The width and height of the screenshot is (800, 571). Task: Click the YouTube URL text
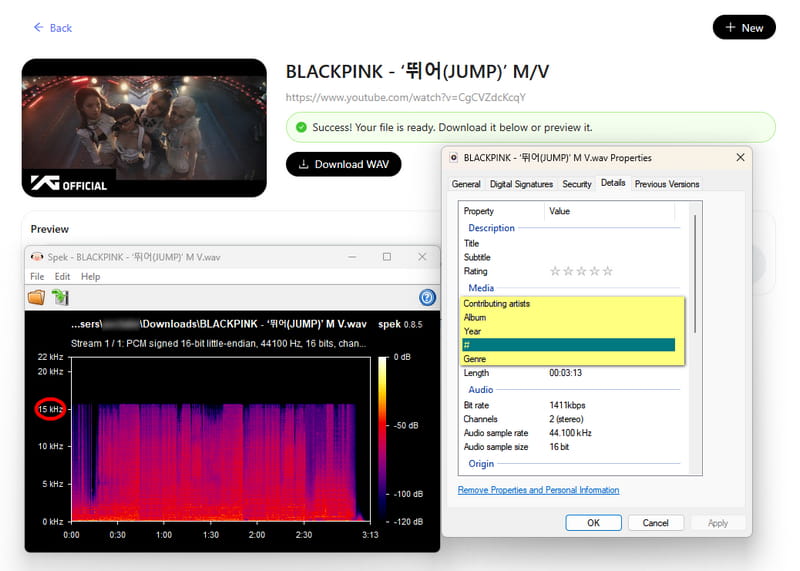coord(406,97)
